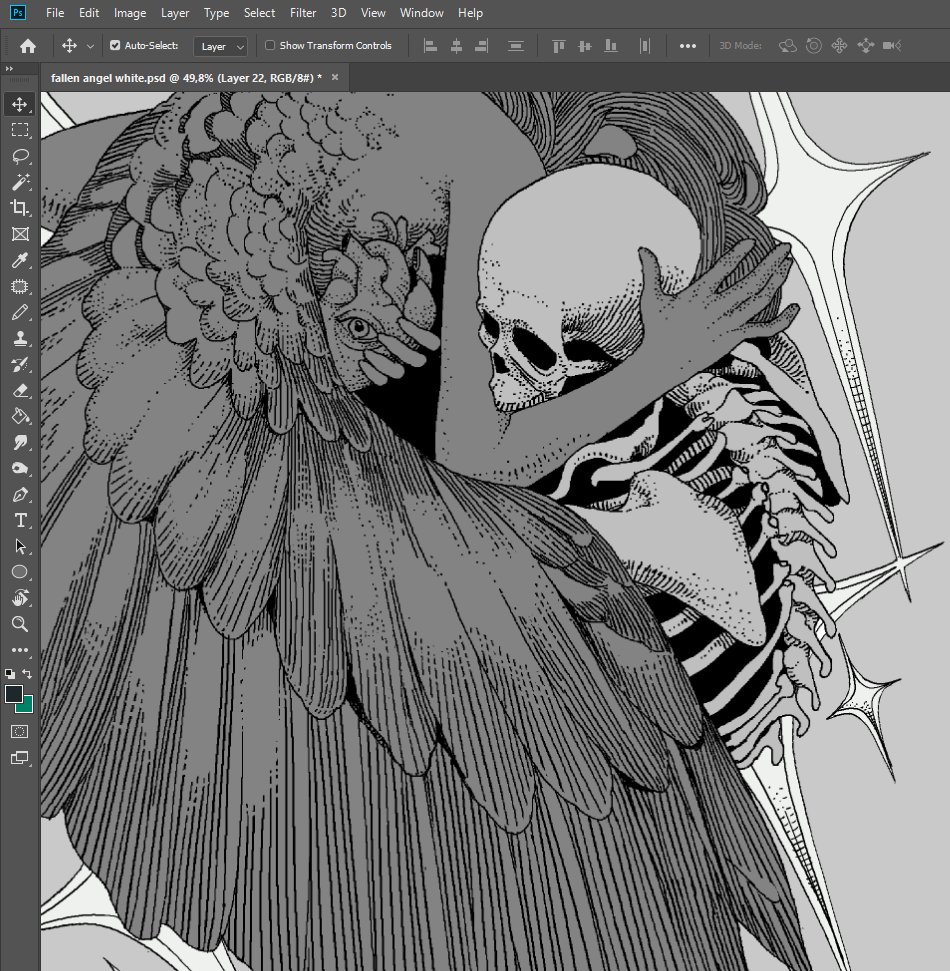Select the Zoom tool
The width and height of the screenshot is (950, 971).
(21, 624)
